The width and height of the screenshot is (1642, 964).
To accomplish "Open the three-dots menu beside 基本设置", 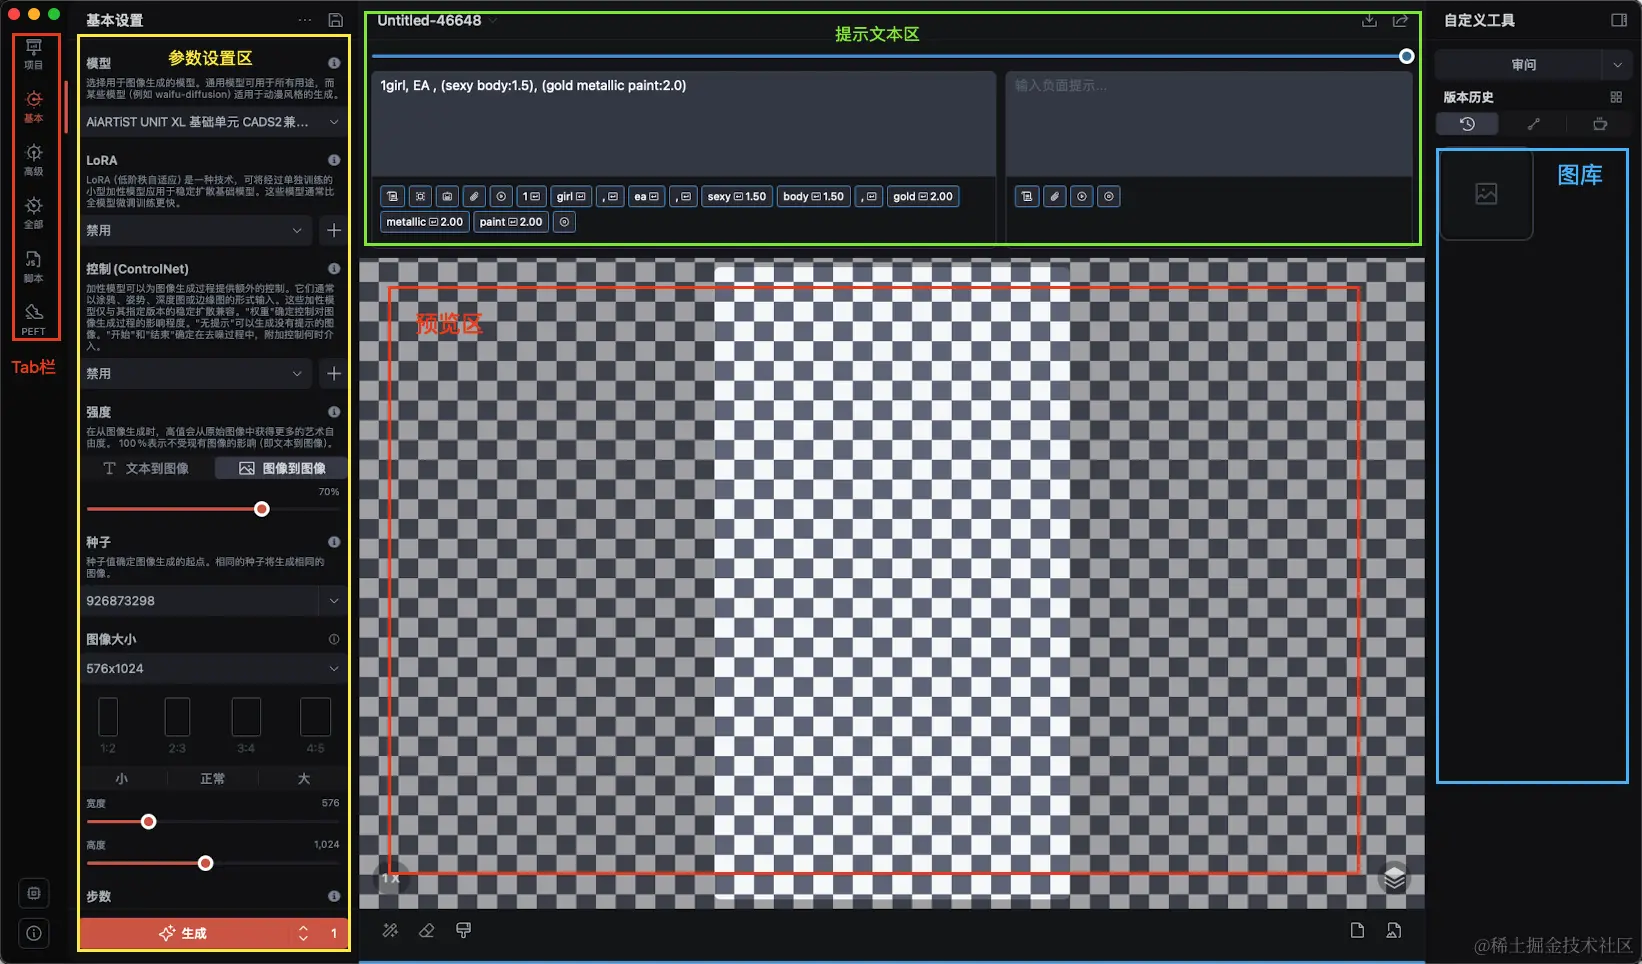I will (x=305, y=20).
